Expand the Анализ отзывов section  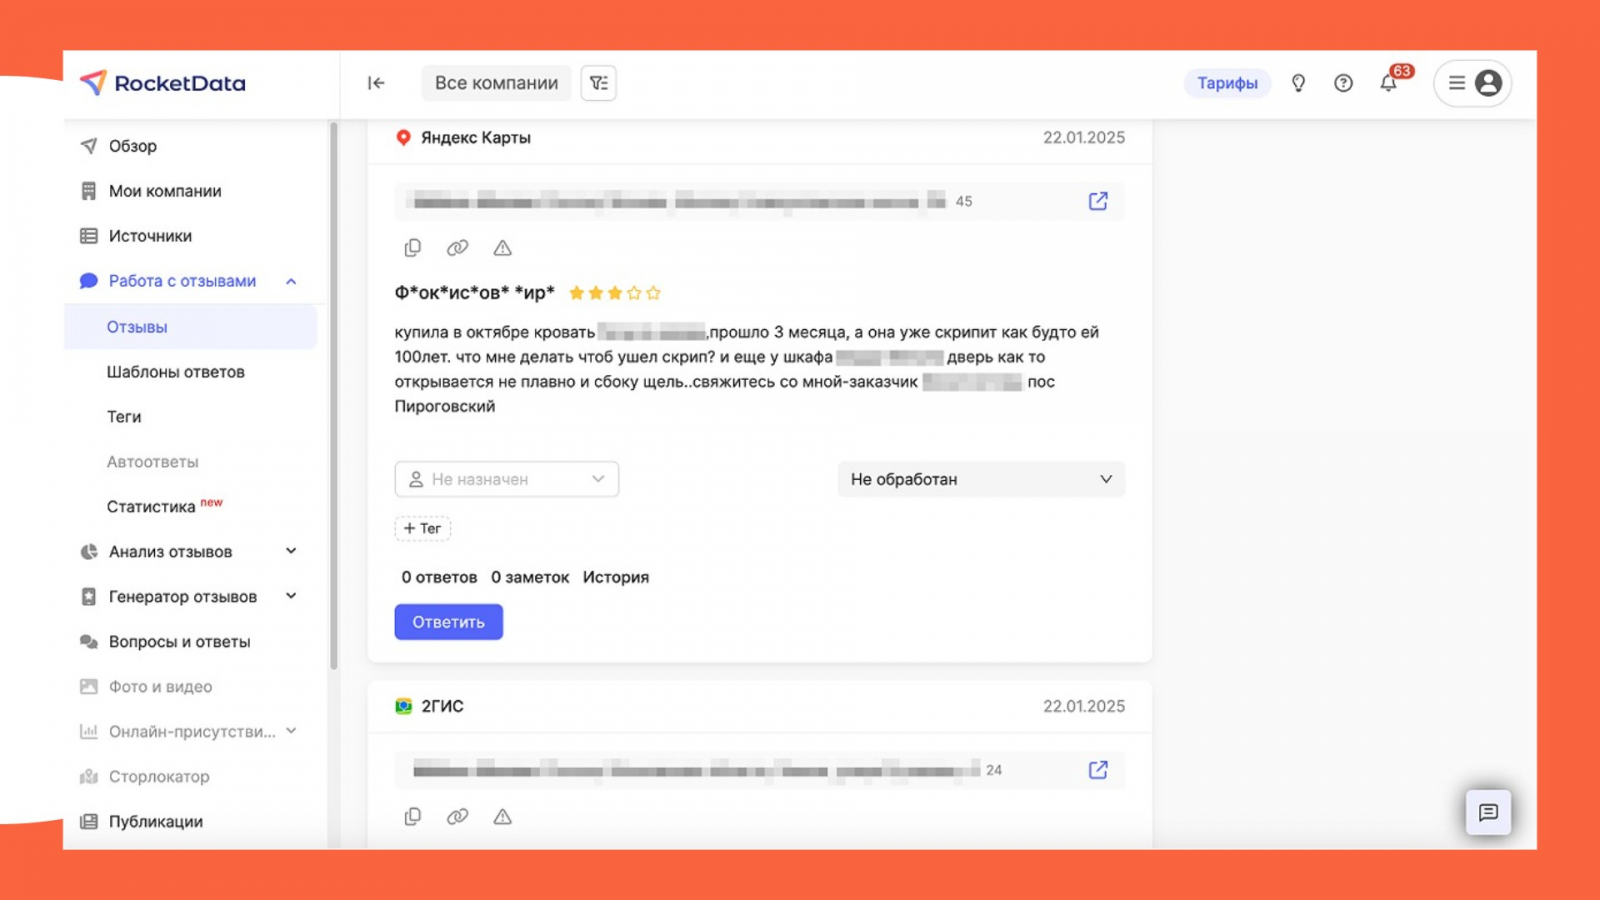[291, 551]
